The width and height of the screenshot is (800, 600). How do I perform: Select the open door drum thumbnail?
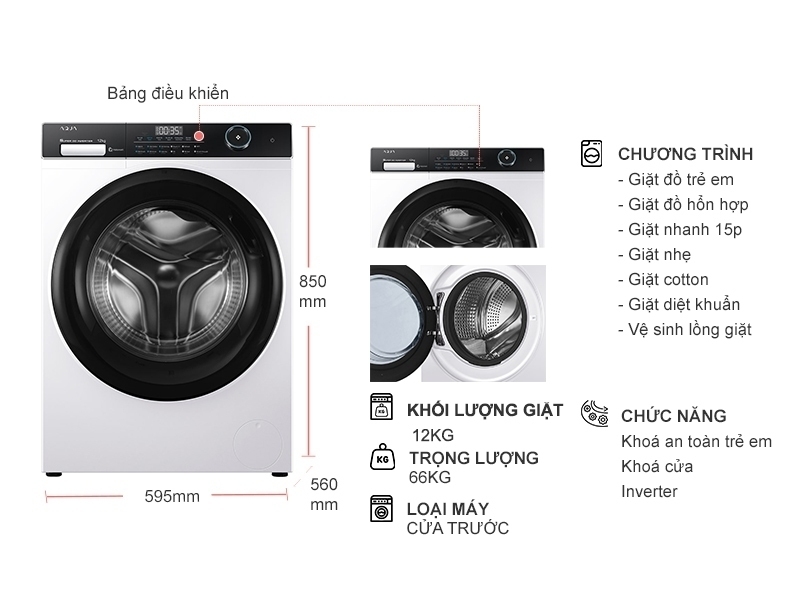[x=458, y=323]
